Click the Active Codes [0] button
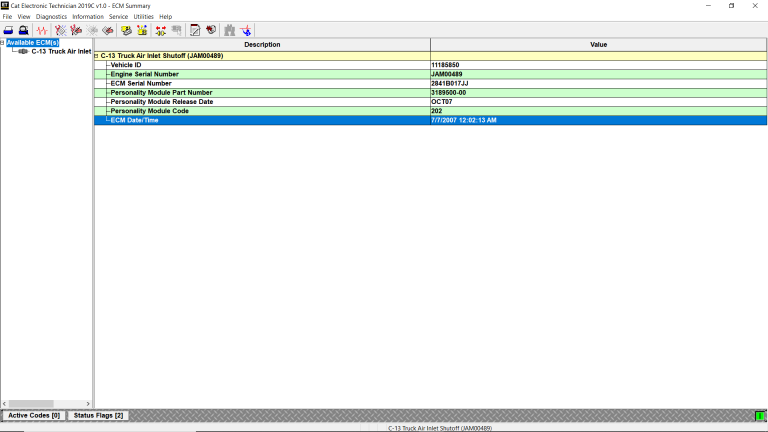 tap(34, 415)
